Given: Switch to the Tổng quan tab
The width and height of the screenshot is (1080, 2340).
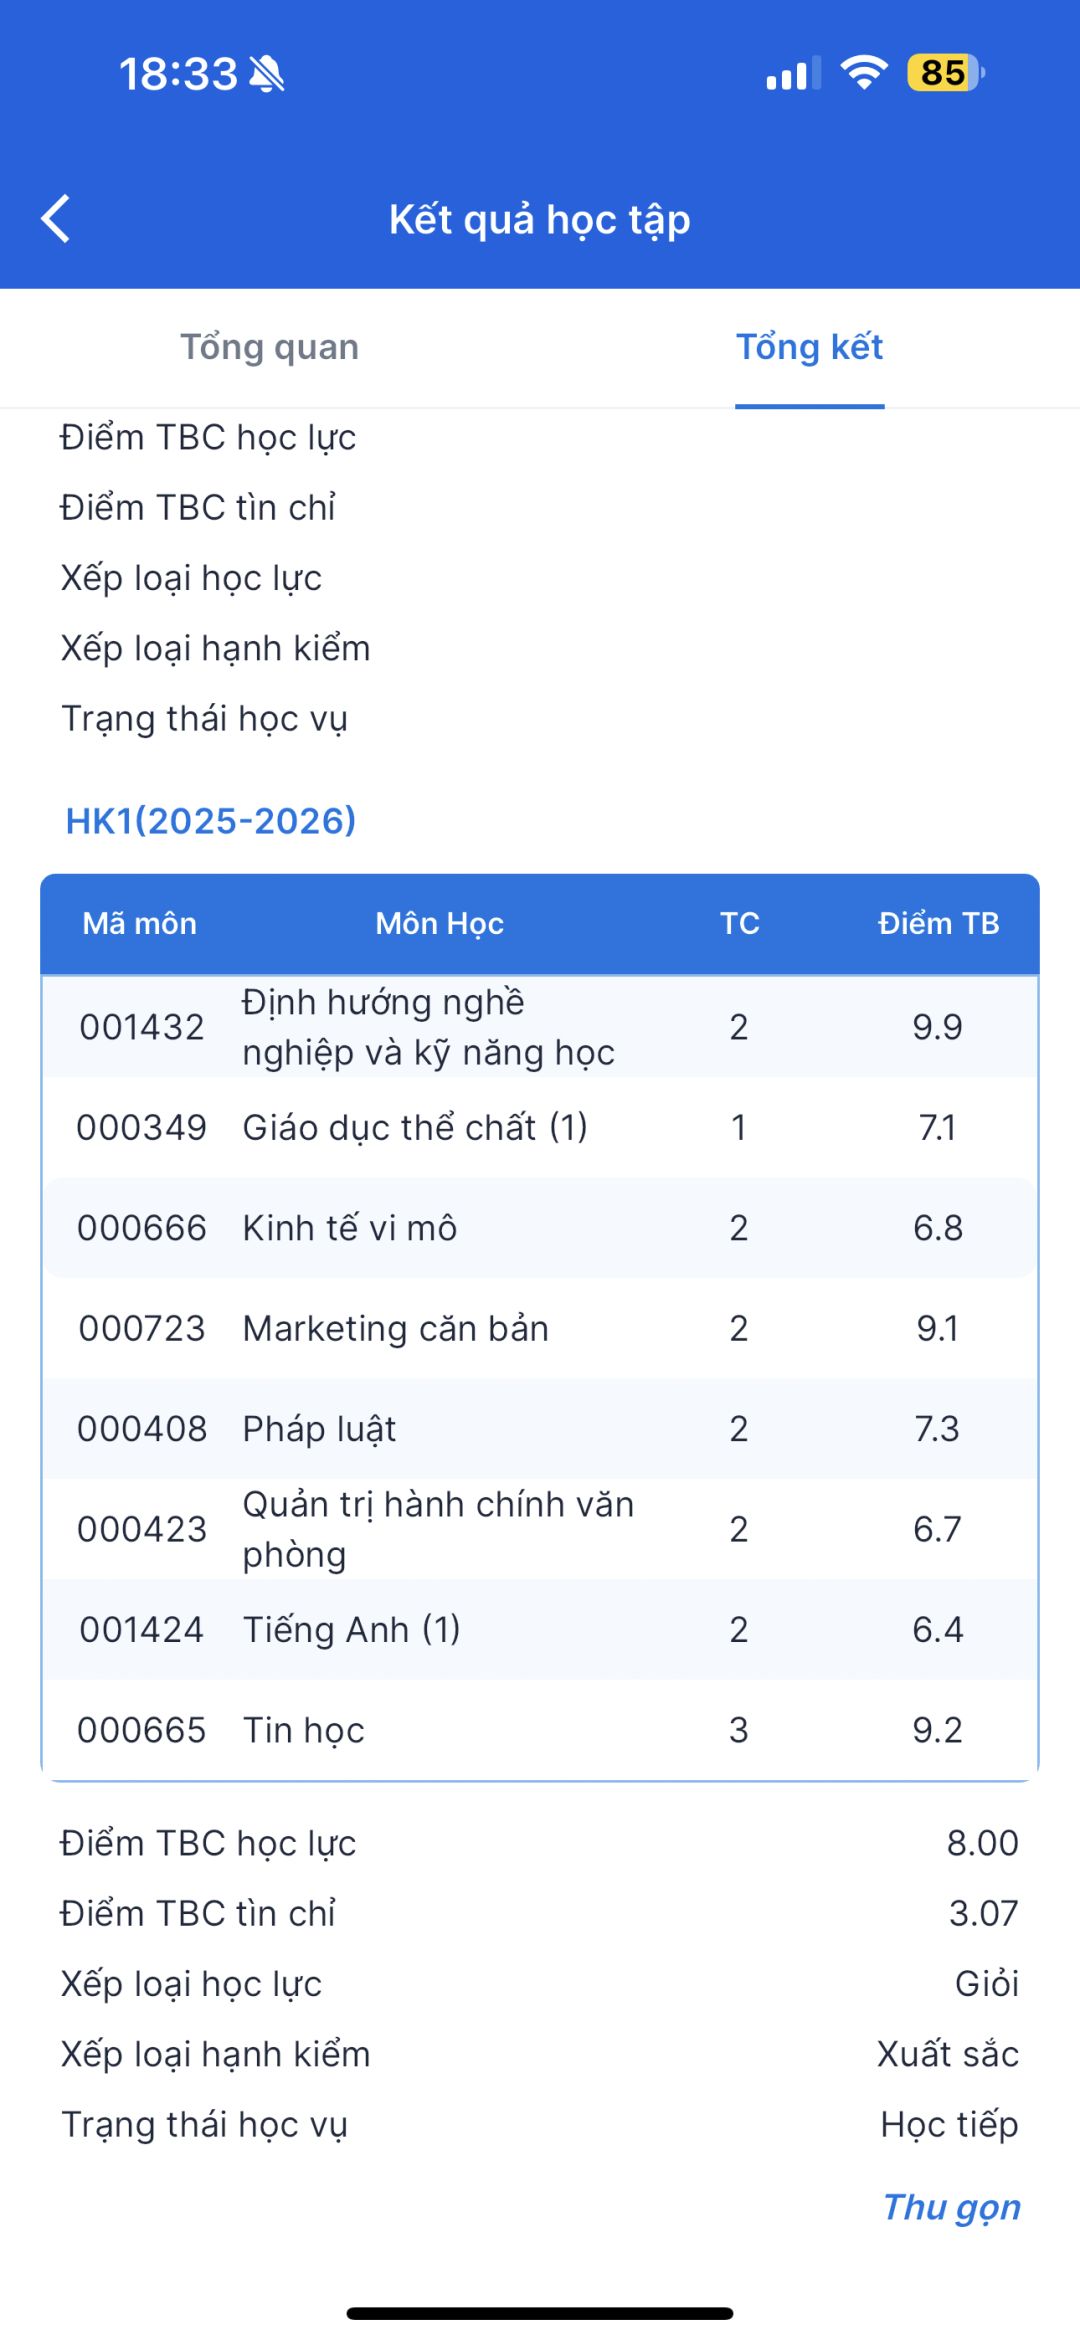Looking at the screenshot, I should 269,347.
